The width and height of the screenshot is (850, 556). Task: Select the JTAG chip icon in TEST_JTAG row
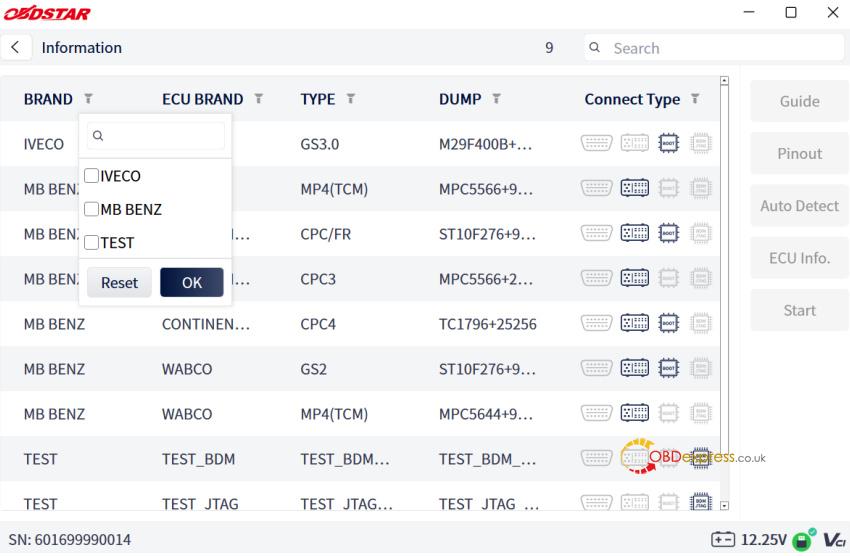[x=700, y=502]
